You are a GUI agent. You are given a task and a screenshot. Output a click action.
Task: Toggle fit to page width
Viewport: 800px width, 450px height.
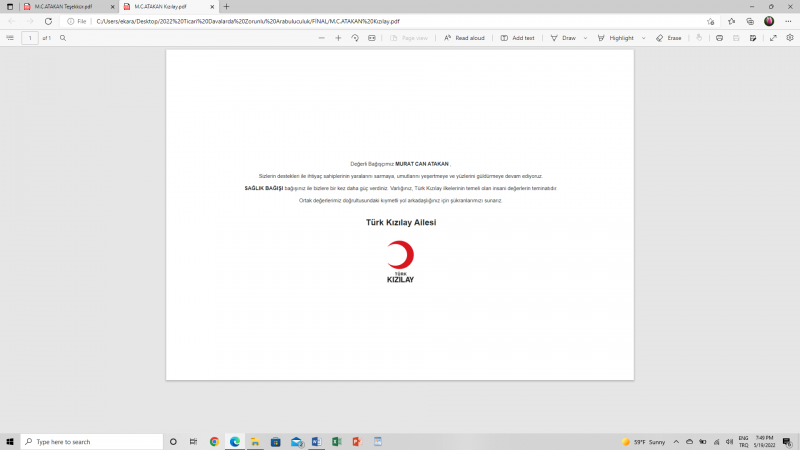(x=372, y=38)
